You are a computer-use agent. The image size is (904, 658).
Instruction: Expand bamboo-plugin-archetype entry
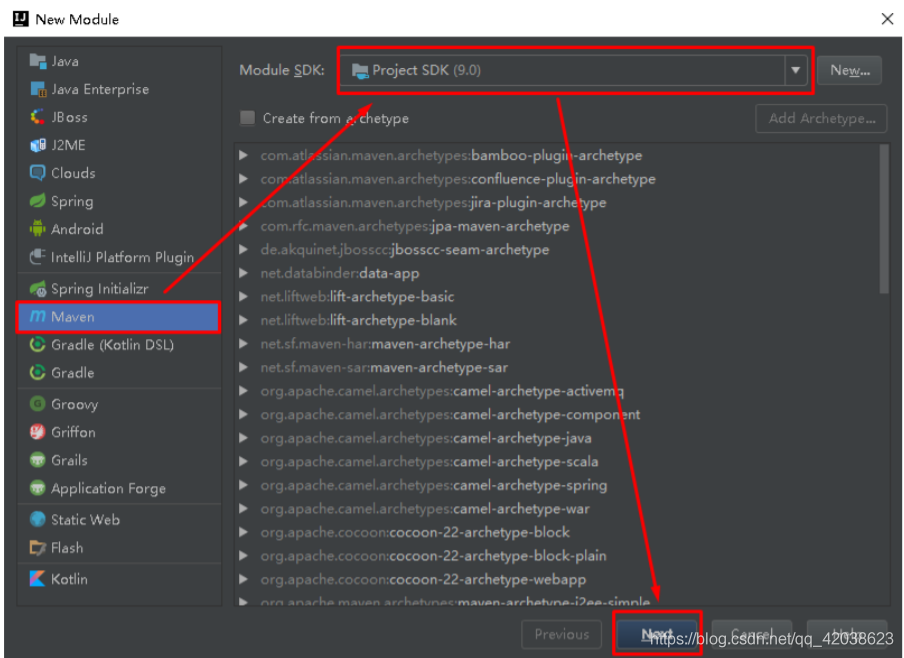point(244,156)
